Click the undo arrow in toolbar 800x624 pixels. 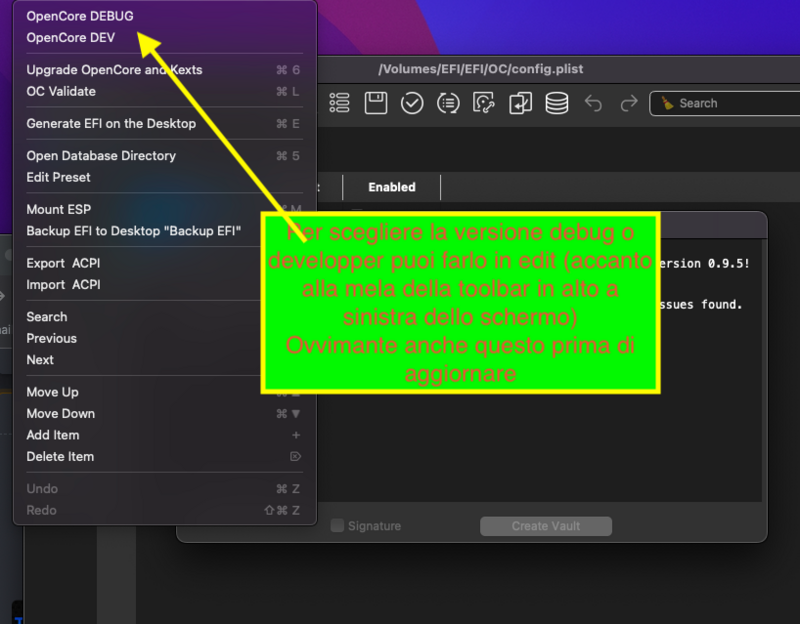click(x=593, y=103)
